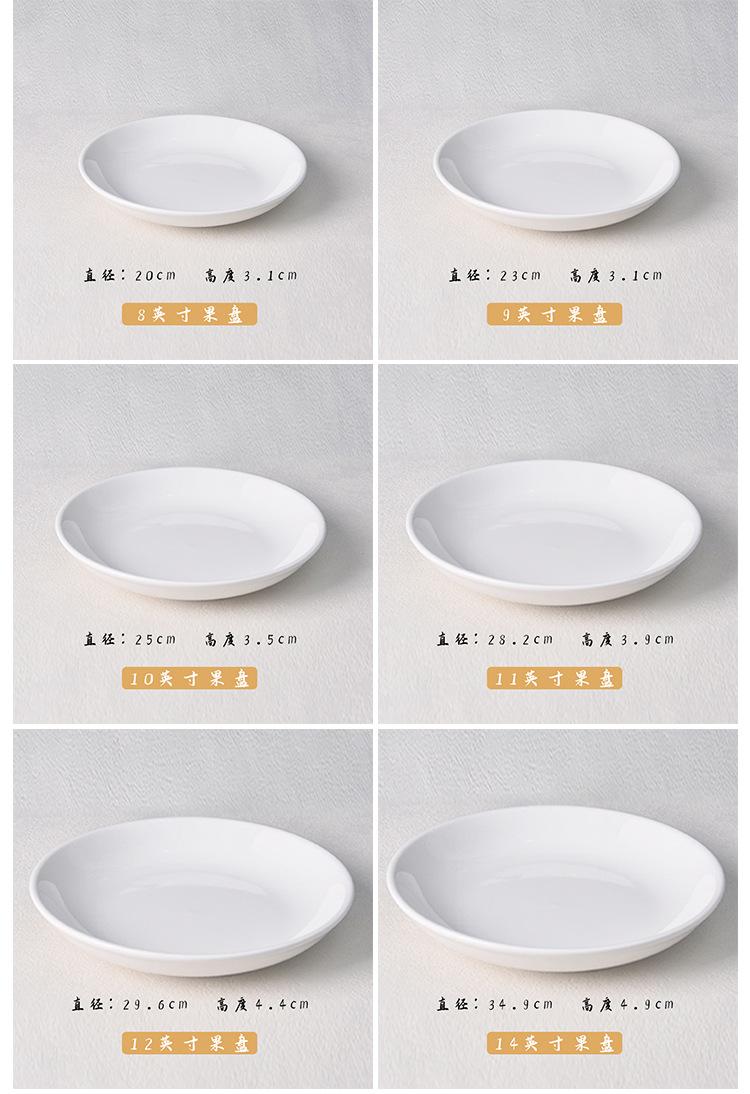
Task: Select the 20cm diameter plate image
Action: tap(193, 171)
